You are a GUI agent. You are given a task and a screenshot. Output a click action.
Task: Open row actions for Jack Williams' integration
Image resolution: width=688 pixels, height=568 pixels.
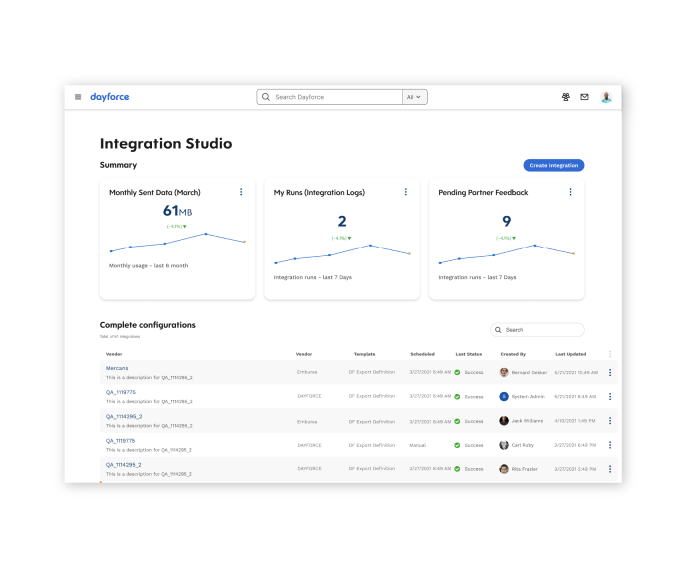(x=610, y=421)
